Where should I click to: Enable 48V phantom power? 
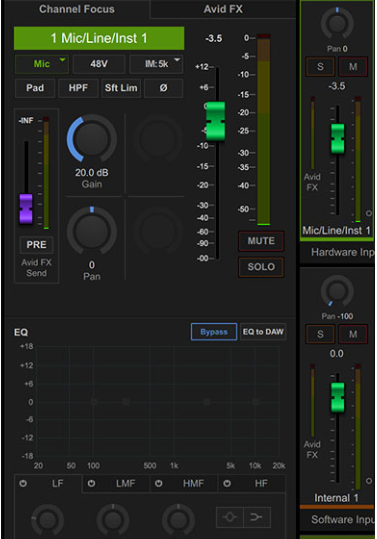click(99, 64)
